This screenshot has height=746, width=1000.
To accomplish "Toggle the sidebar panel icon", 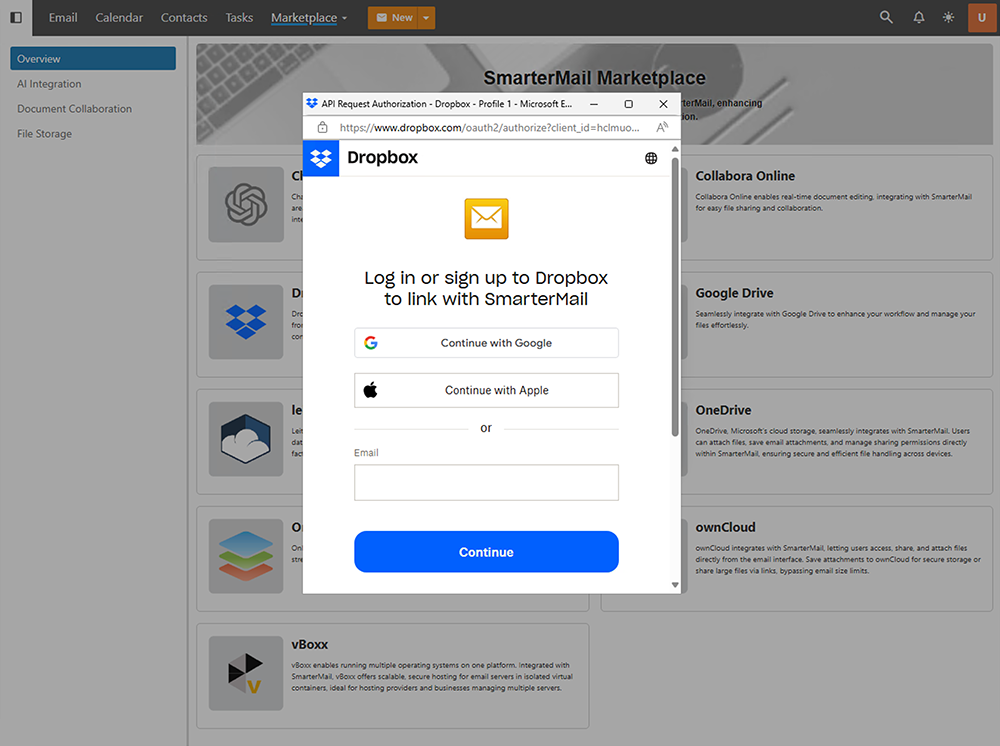I will click(x=16, y=17).
